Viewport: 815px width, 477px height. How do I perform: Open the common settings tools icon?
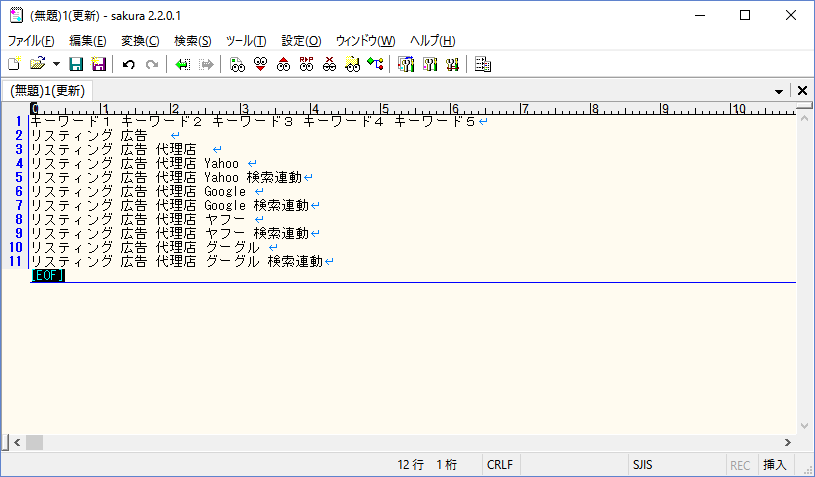coord(452,64)
